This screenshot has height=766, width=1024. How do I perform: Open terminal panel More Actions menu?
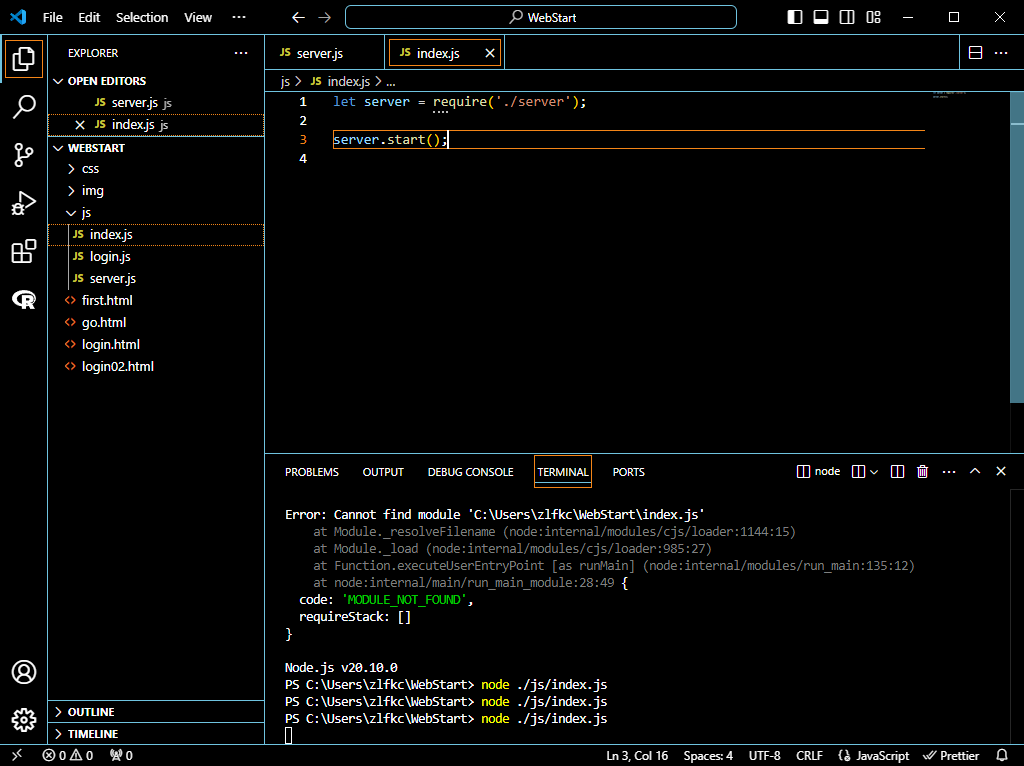949,471
